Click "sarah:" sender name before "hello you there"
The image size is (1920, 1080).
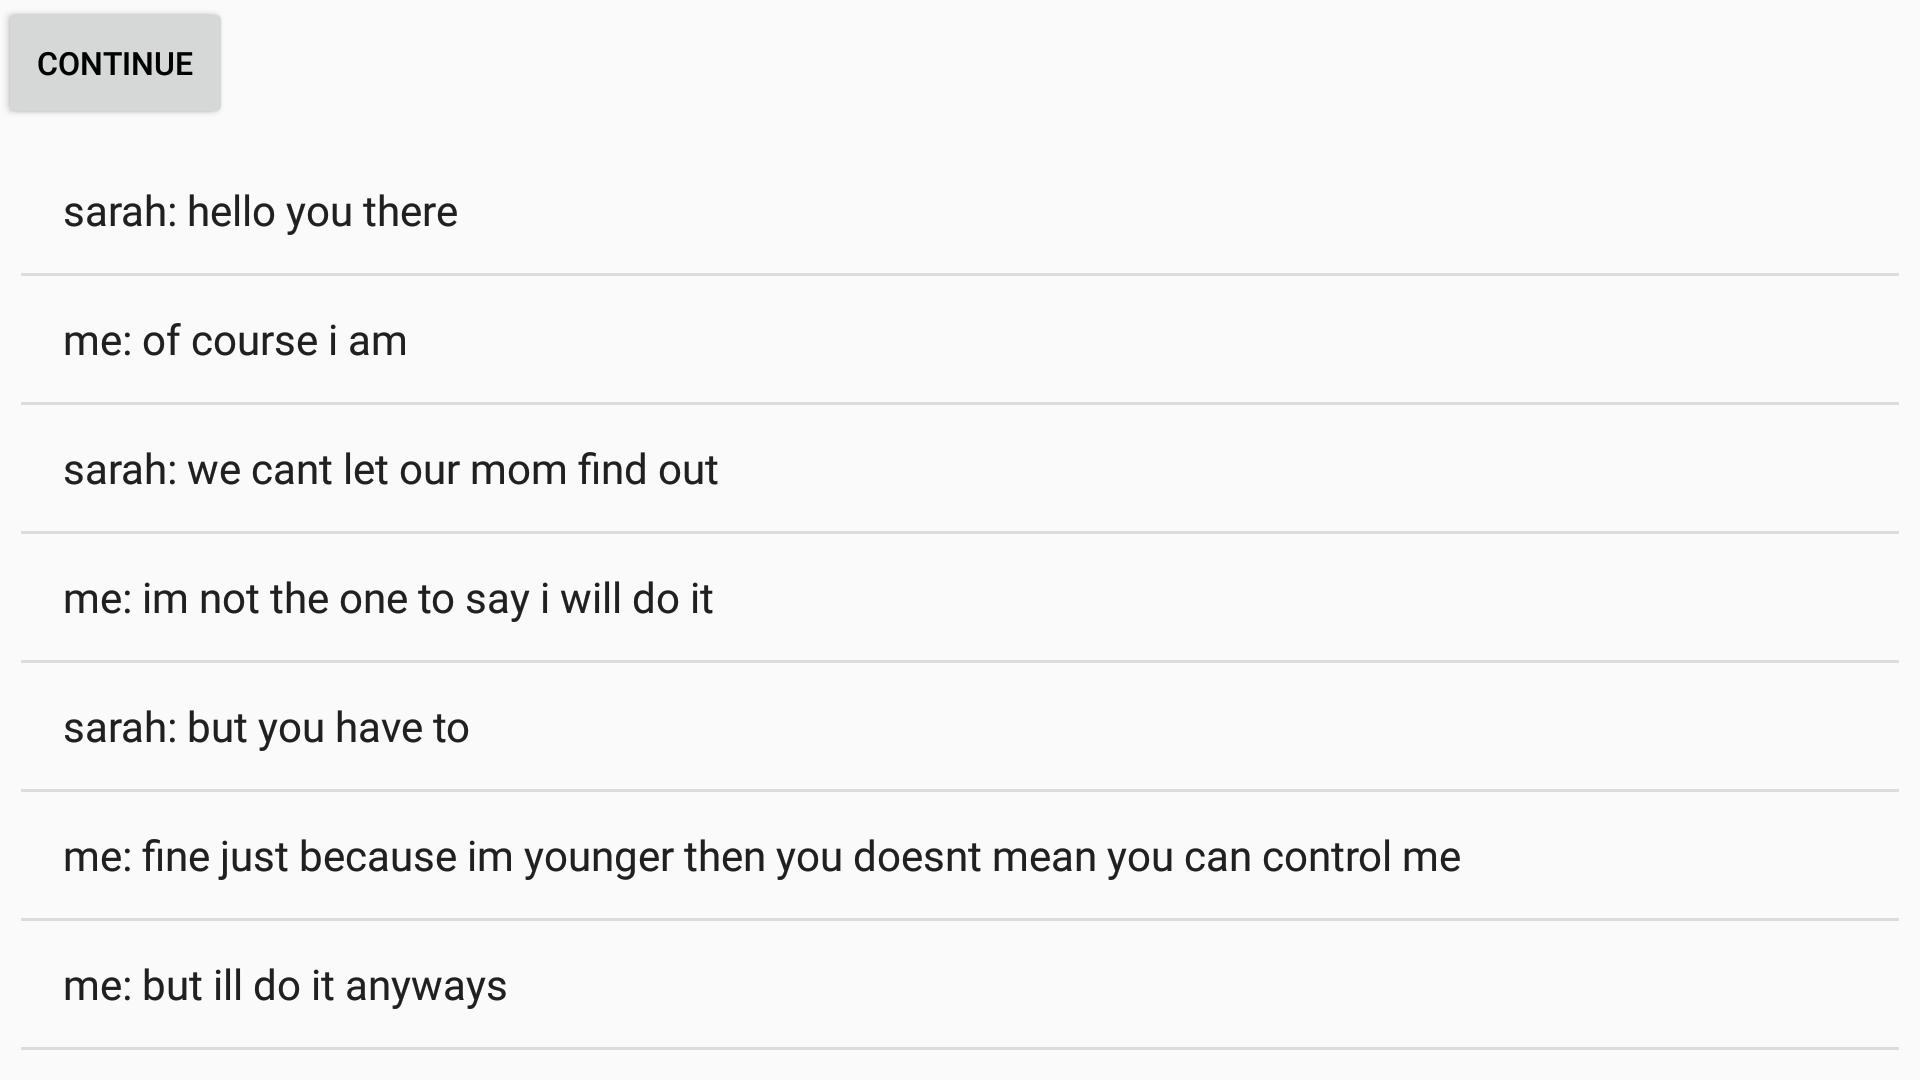pos(120,212)
